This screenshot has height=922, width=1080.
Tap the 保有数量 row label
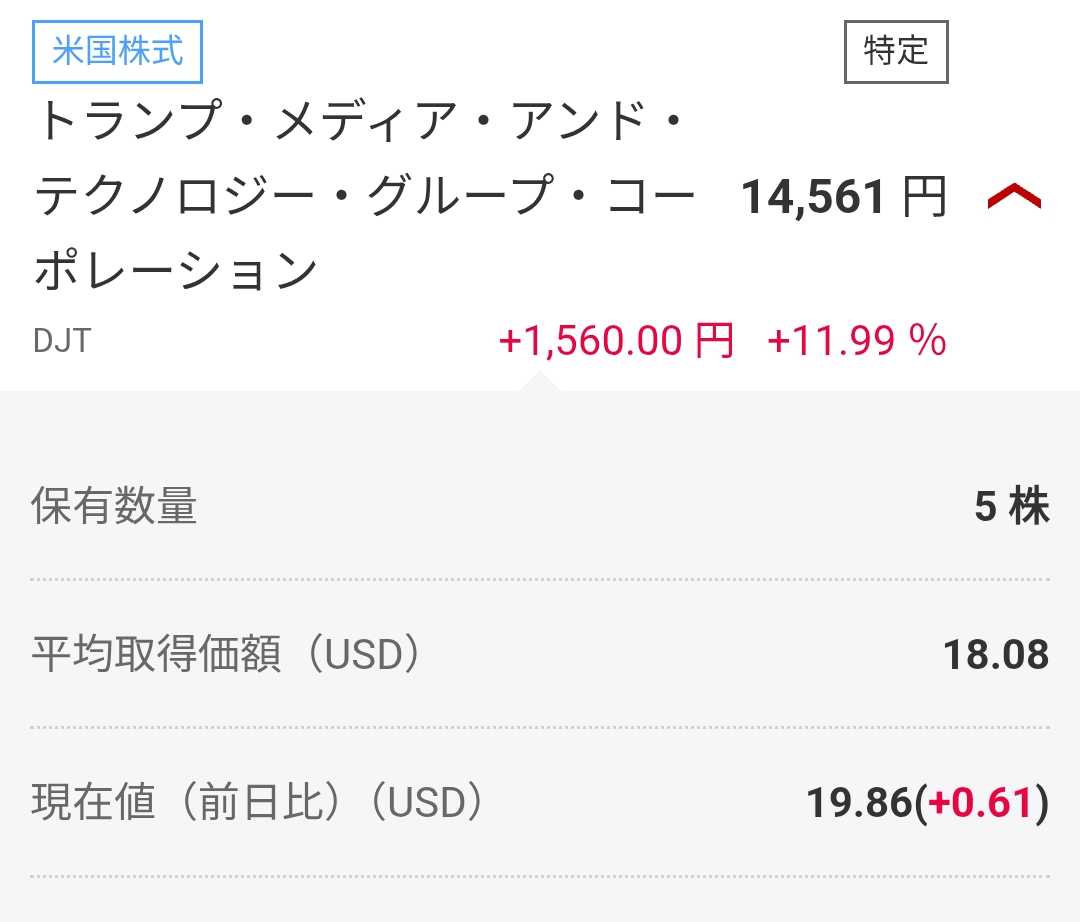click(x=114, y=507)
